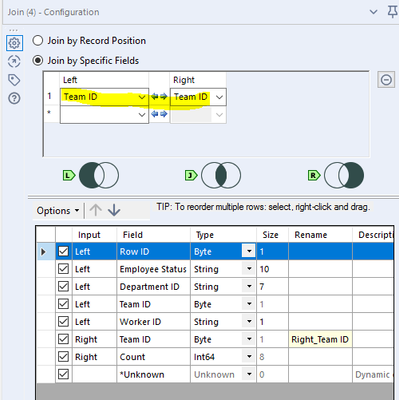This screenshot has height=400, width=399.
Task: Click swap arrows between Team ID fields
Action: click(x=159, y=97)
